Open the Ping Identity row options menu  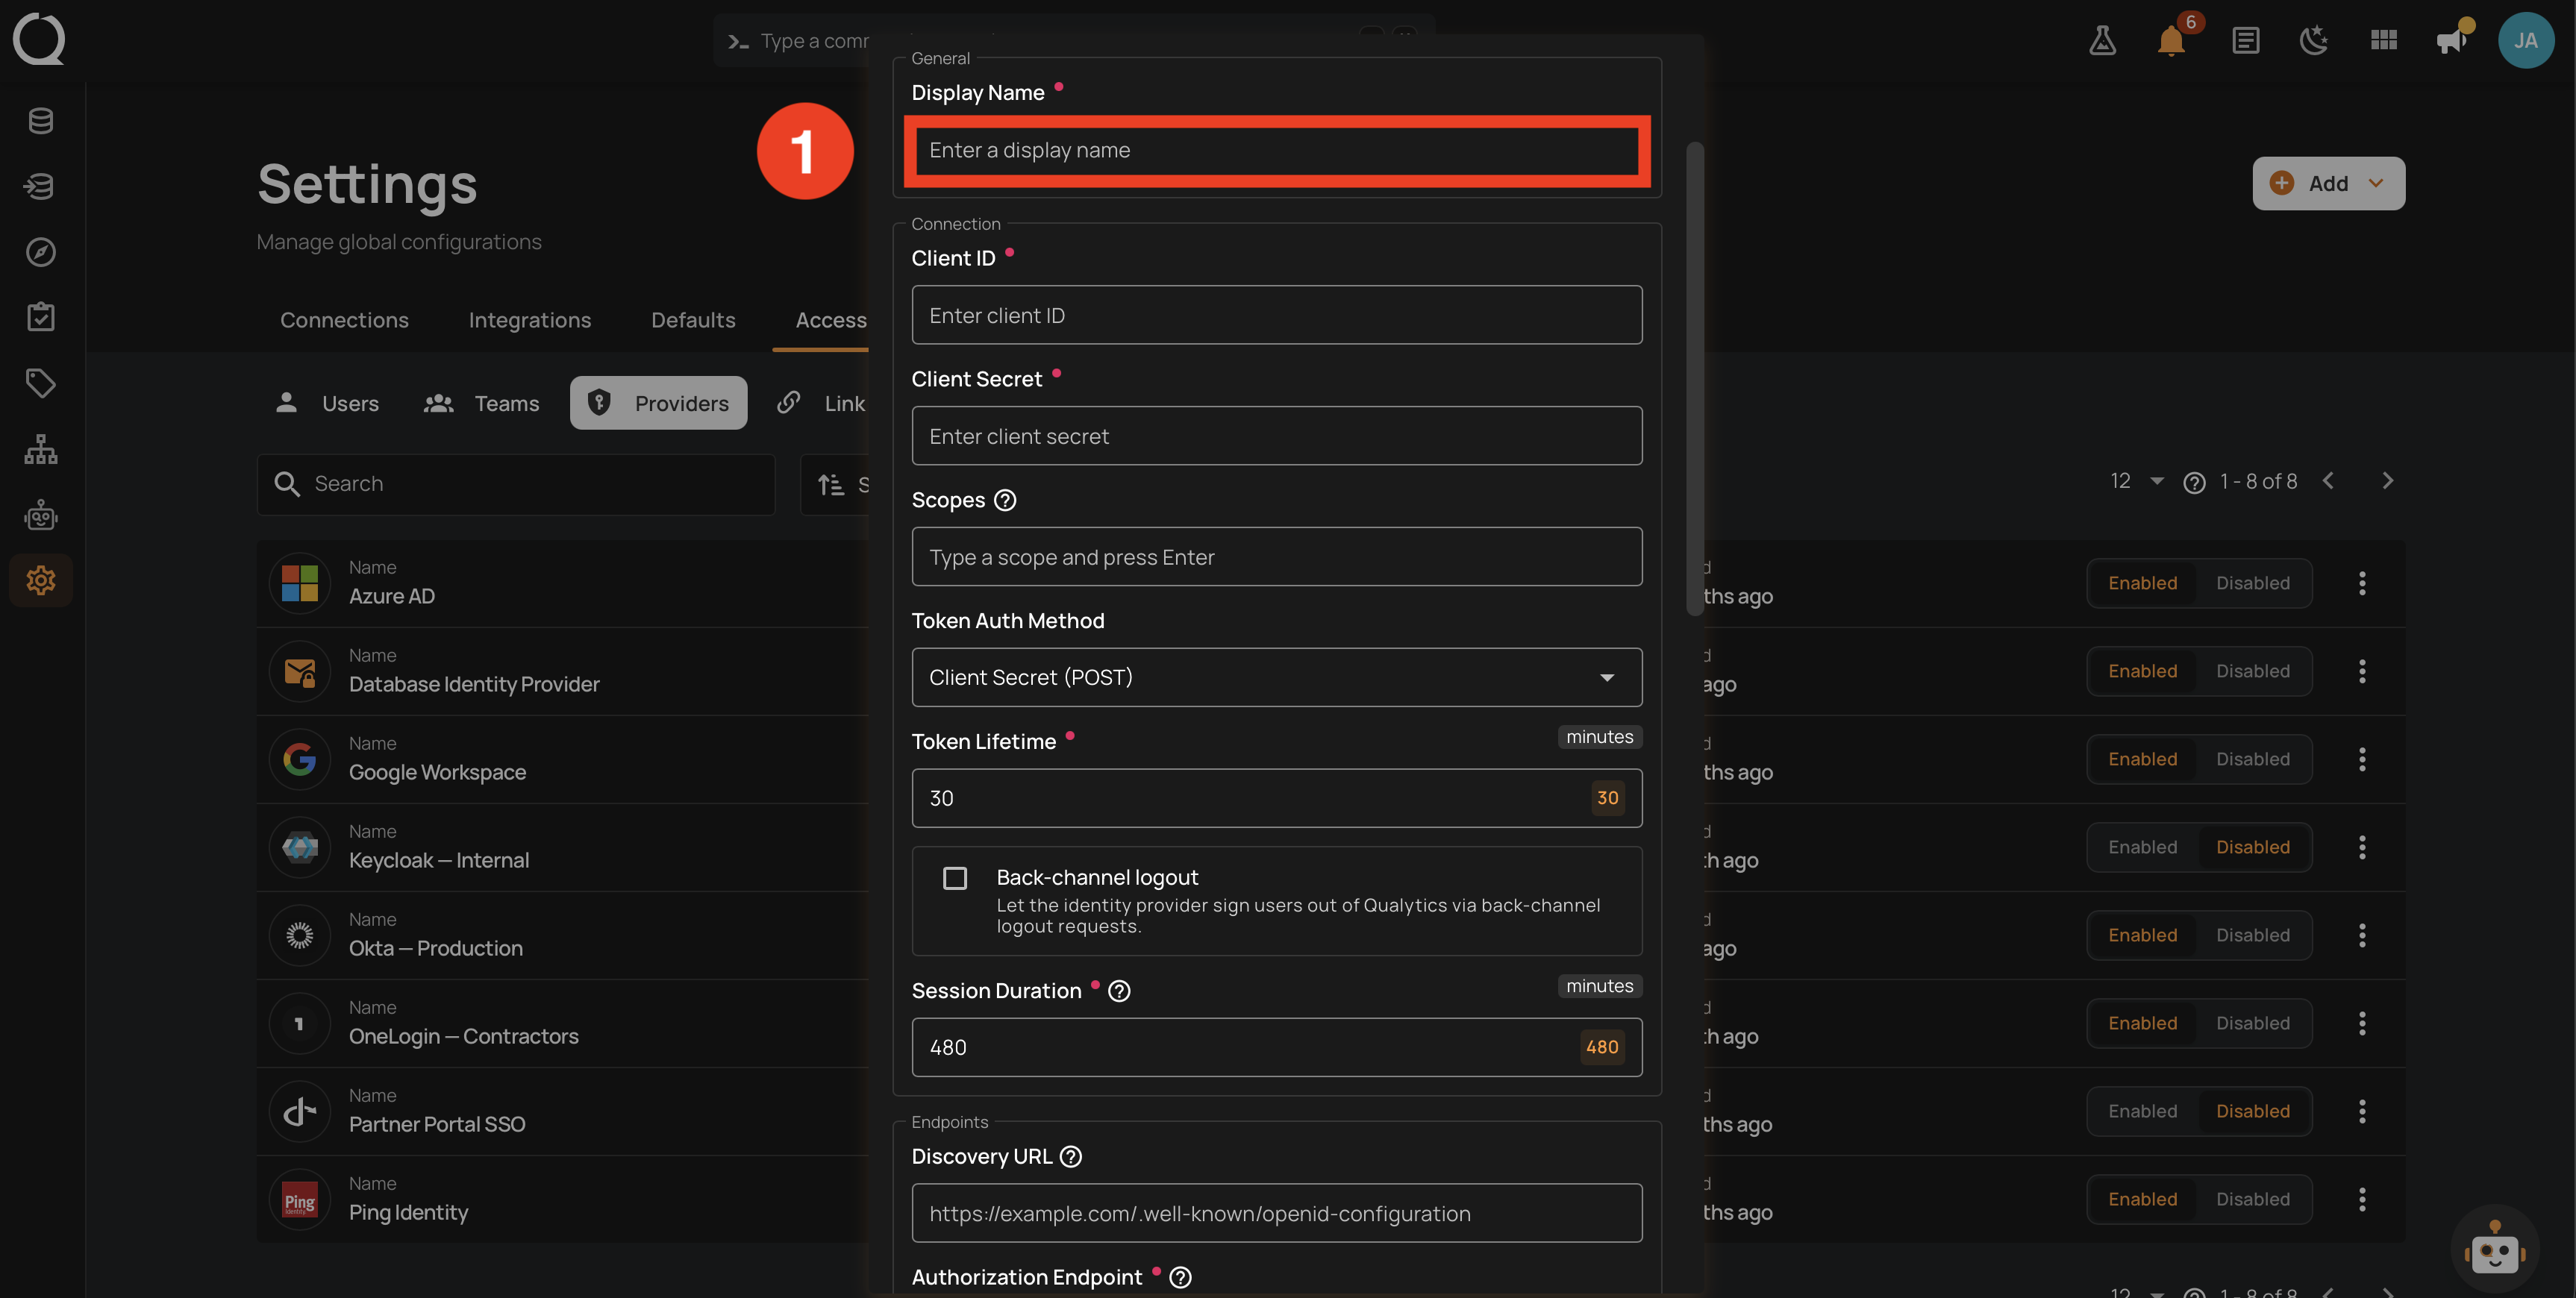tap(2362, 1199)
